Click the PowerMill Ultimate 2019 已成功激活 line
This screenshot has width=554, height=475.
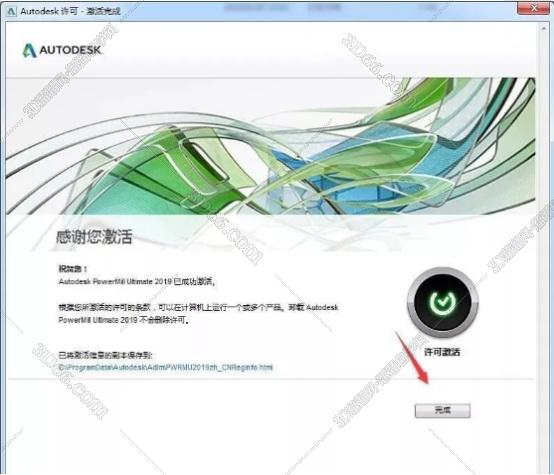(137, 282)
